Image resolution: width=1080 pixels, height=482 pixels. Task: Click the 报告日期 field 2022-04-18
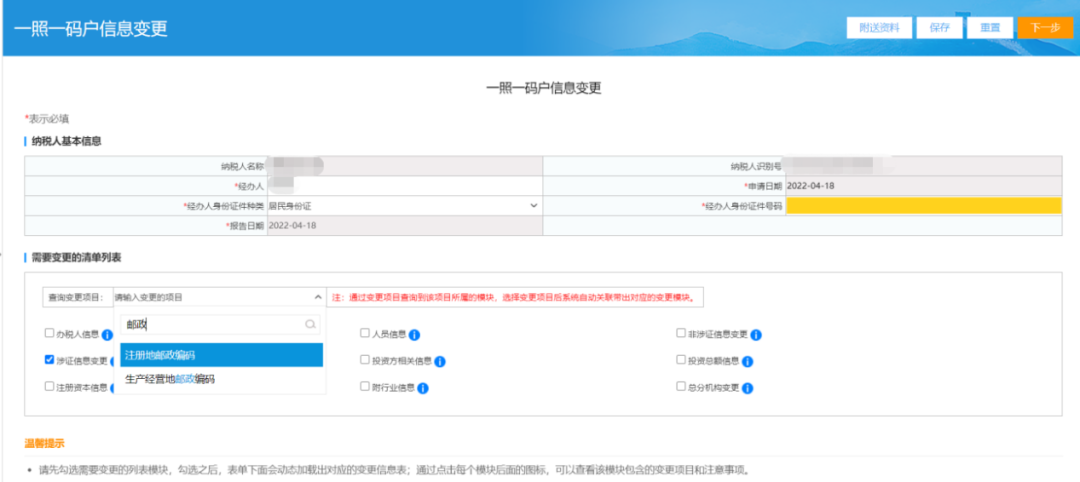[x=404, y=225]
